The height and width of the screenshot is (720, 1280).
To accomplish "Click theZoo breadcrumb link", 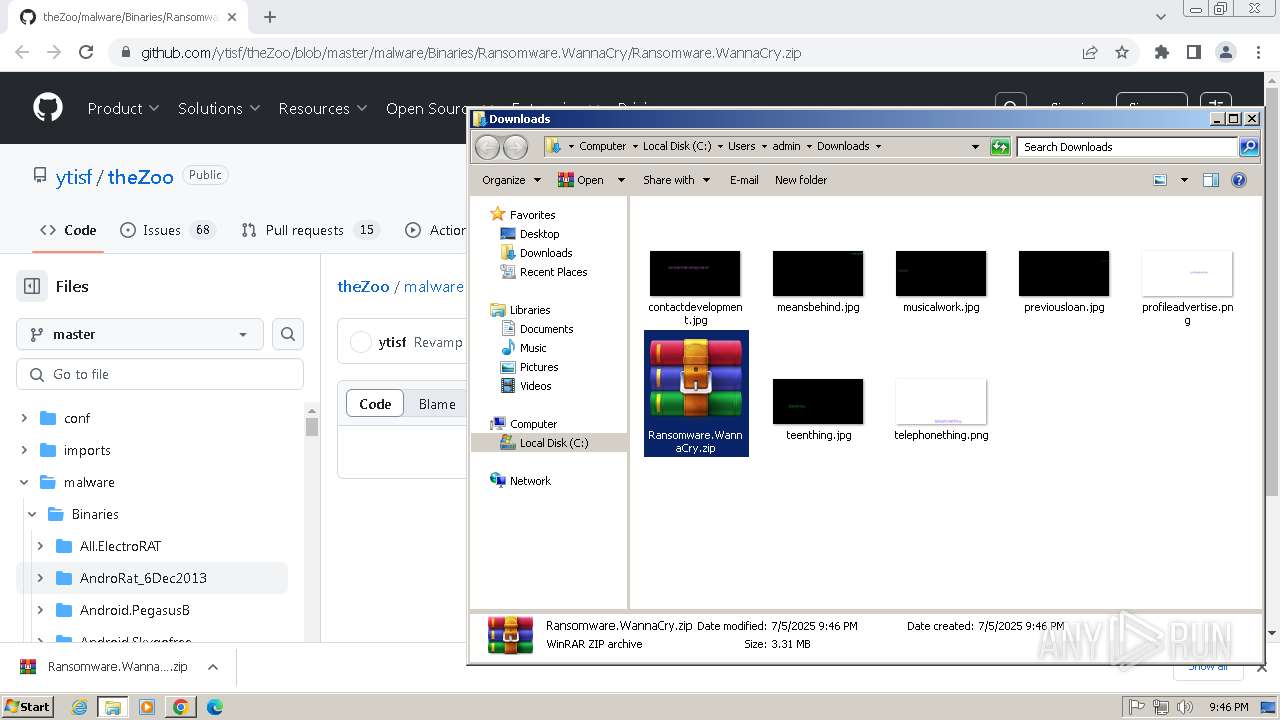I will (x=363, y=286).
